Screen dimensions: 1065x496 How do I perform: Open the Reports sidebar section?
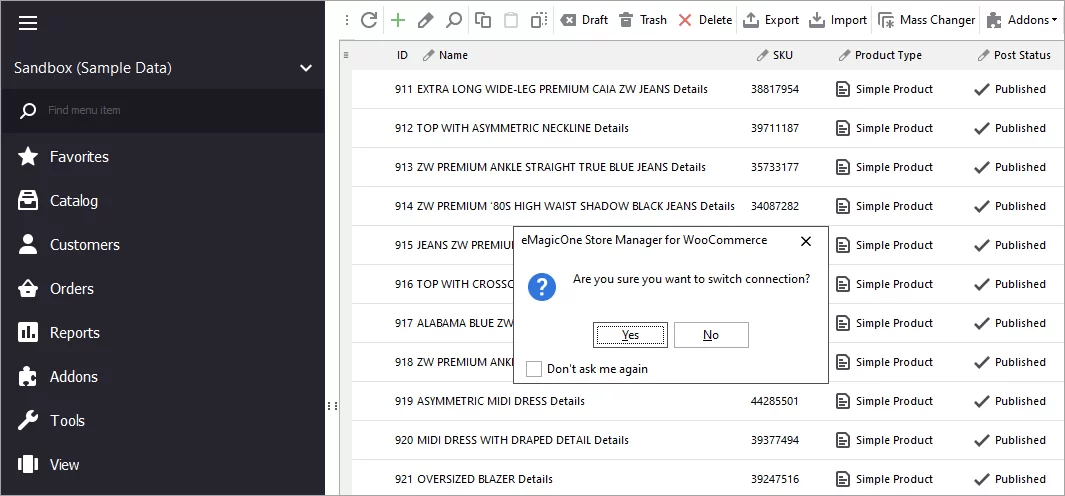tap(74, 333)
